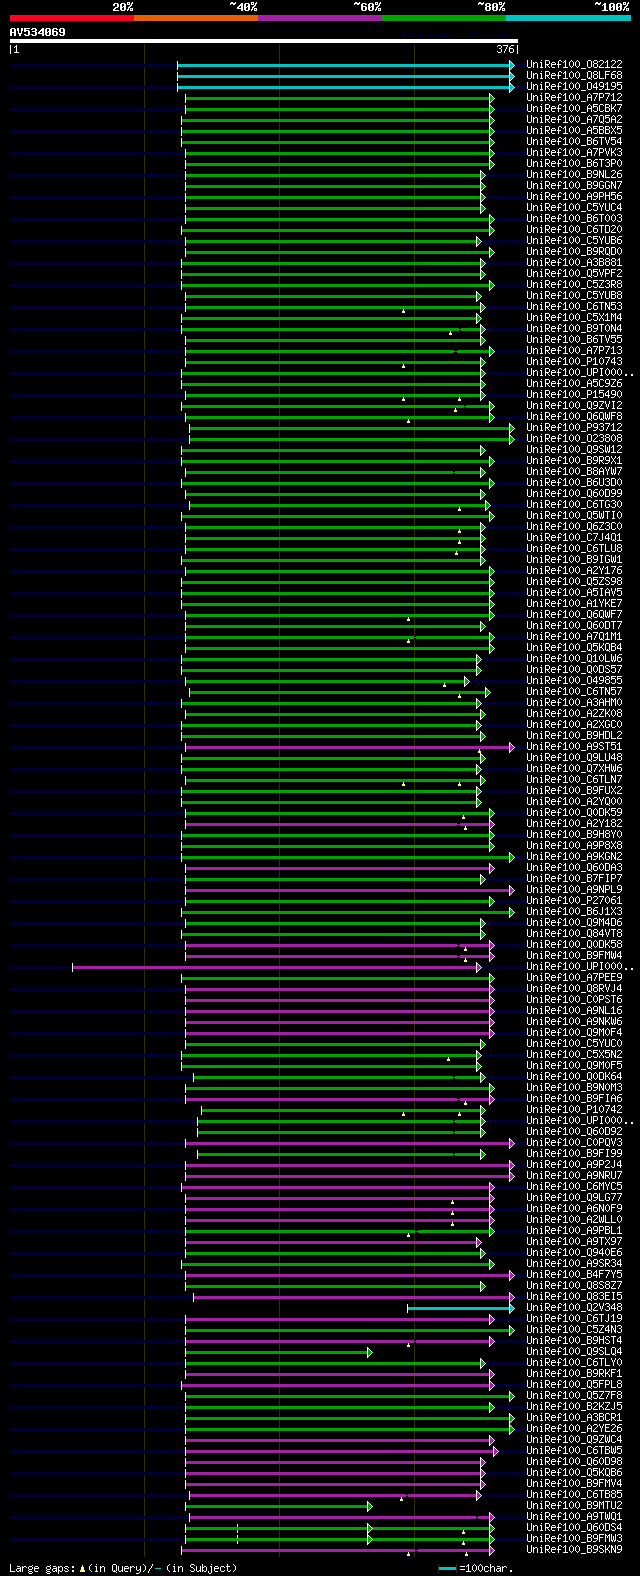Select label UniRef100_Q84VT8
This screenshot has height=1576, width=640.
pyautogui.click(x=574, y=933)
